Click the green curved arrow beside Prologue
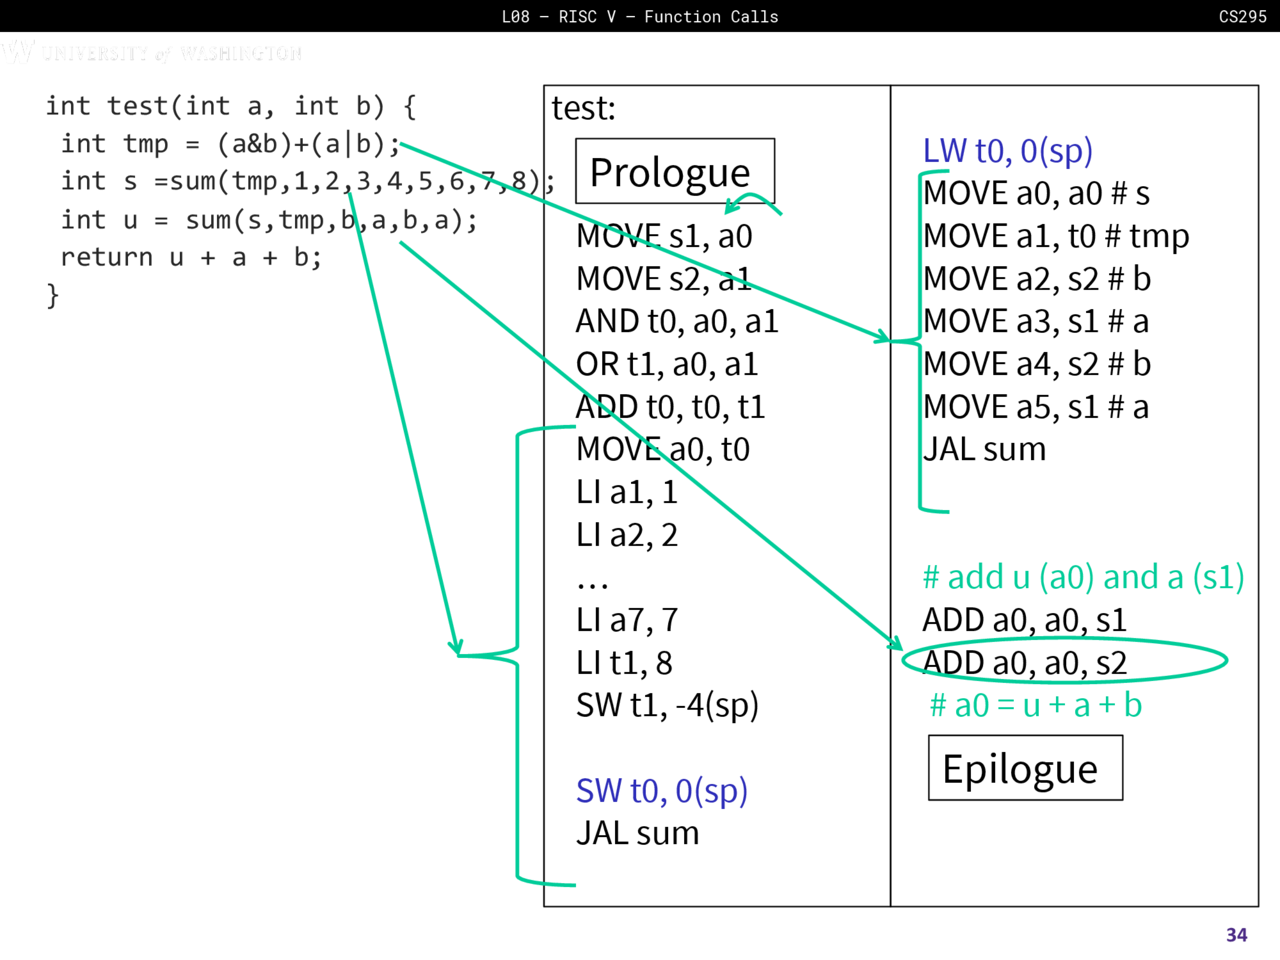Screen dimensions: 1280x960 pyautogui.click(x=755, y=203)
